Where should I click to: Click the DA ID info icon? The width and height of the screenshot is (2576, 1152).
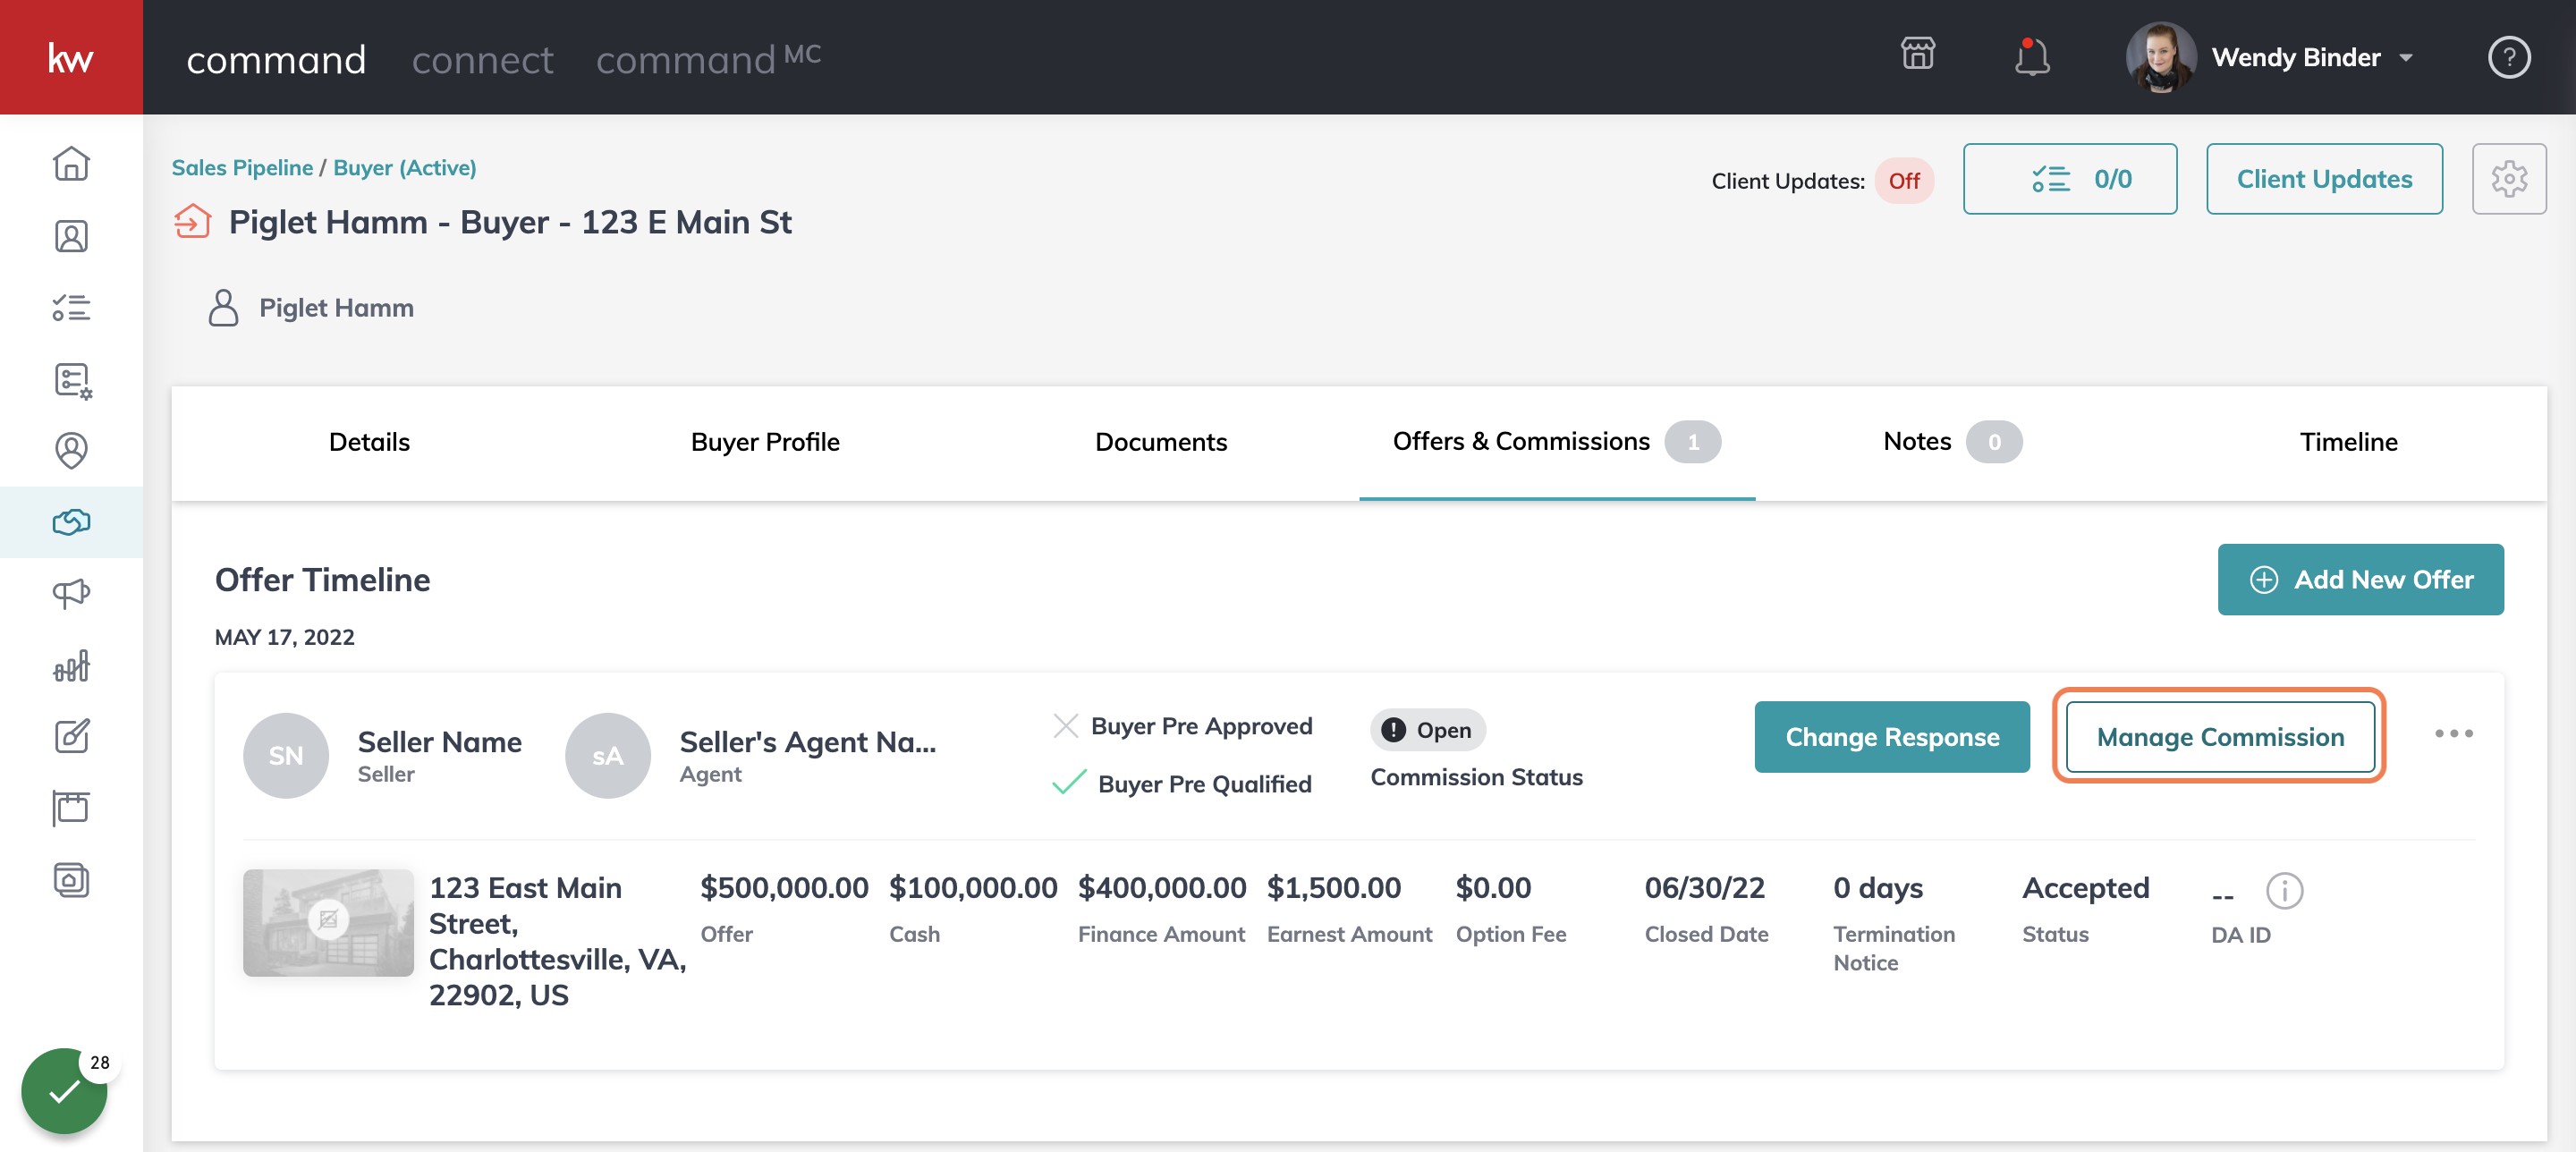click(2283, 890)
